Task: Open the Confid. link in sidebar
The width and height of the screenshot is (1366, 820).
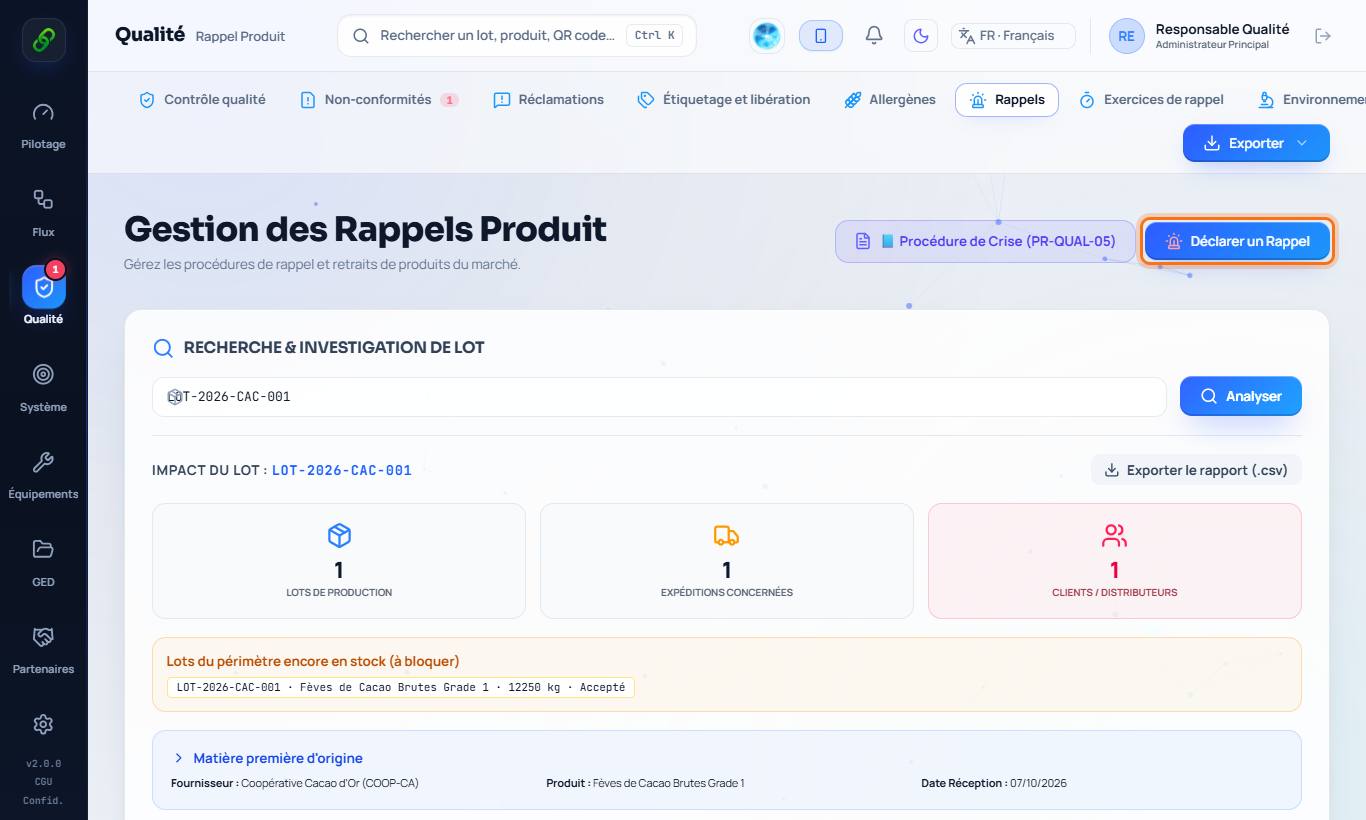Action: coord(43,800)
